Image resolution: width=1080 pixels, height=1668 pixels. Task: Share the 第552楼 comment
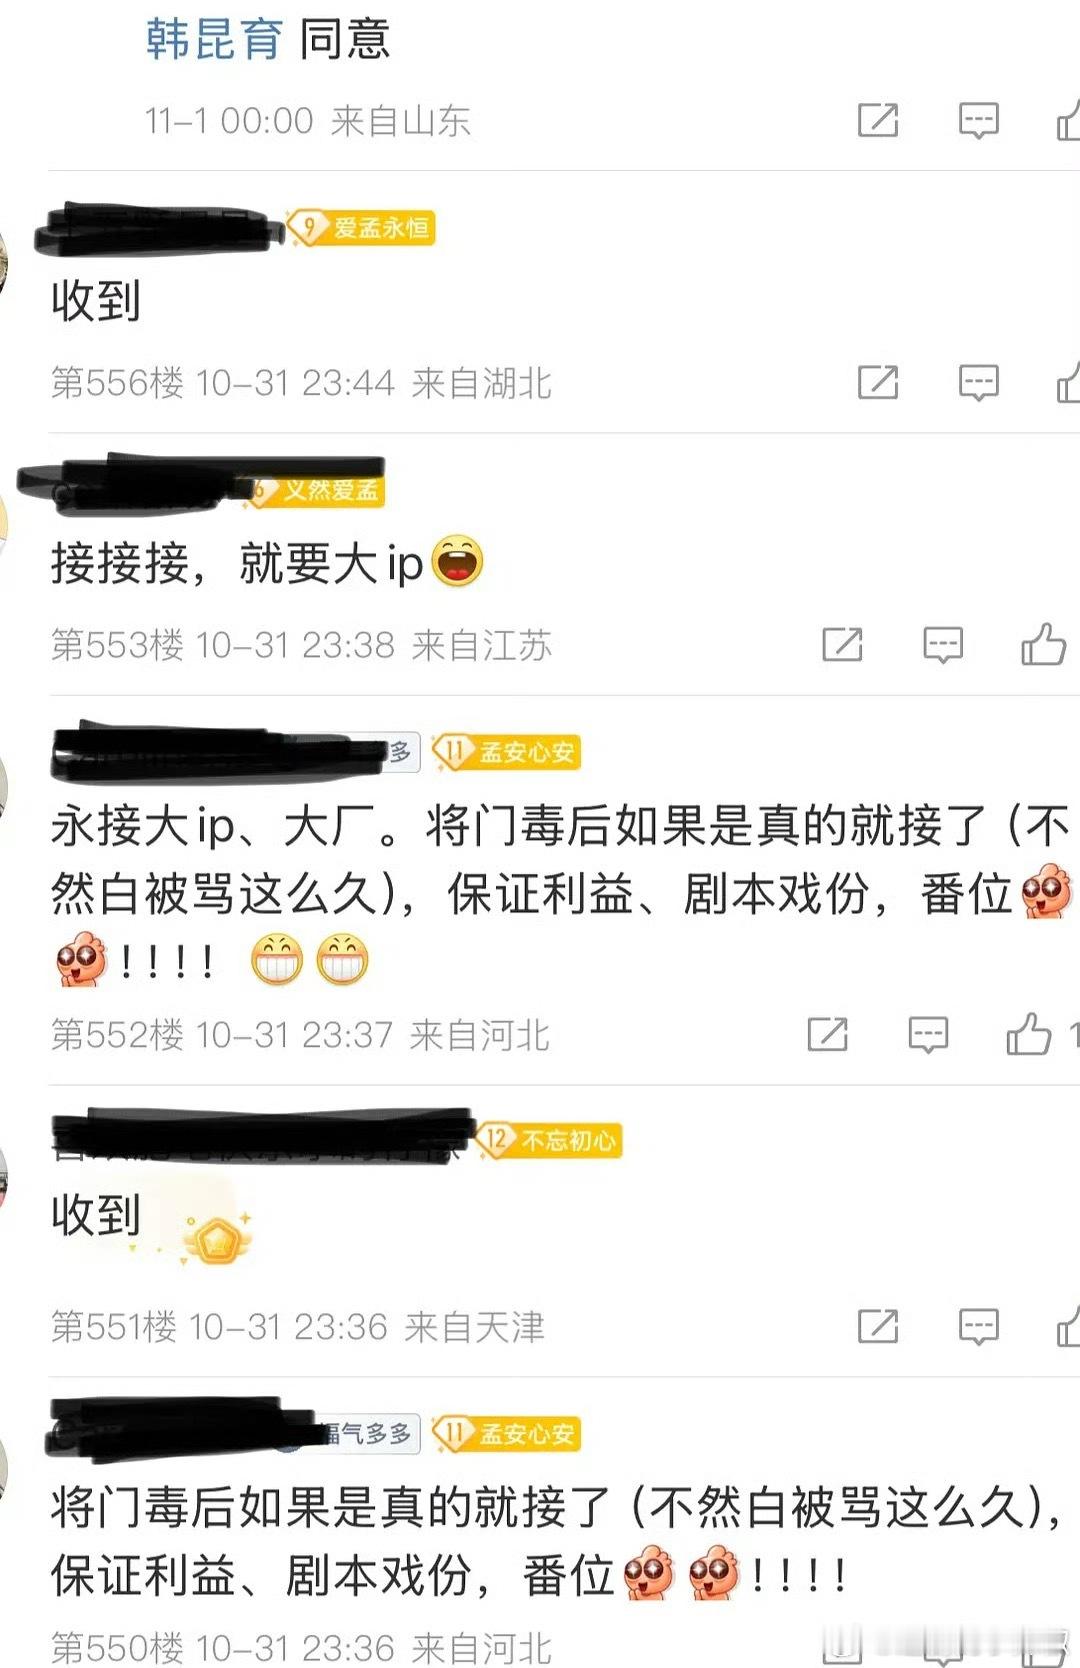pyautogui.click(x=828, y=1035)
